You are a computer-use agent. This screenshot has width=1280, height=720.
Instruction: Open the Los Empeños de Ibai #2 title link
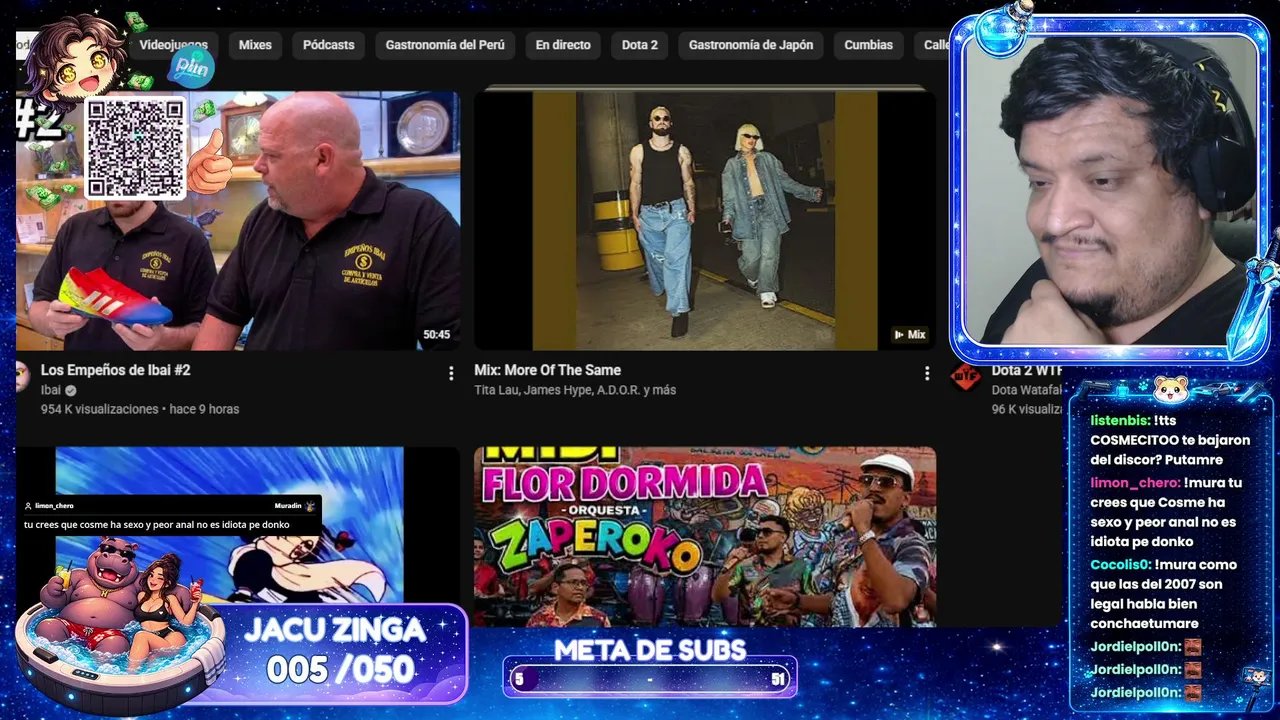(x=116, y=370)
